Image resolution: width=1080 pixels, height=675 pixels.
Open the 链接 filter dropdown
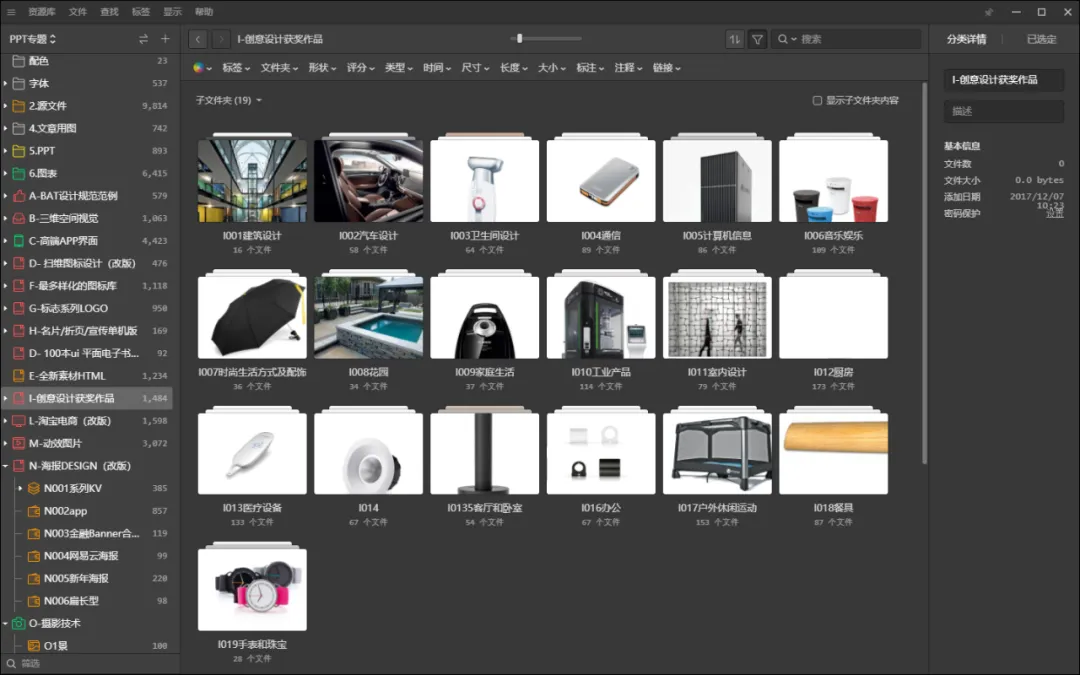point(667,68)
